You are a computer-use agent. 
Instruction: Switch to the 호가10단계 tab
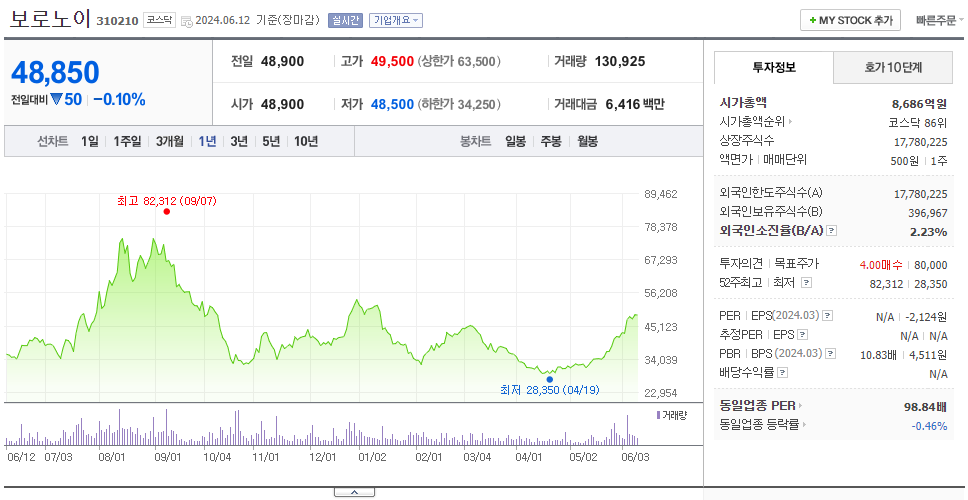[x=893, y=68]
